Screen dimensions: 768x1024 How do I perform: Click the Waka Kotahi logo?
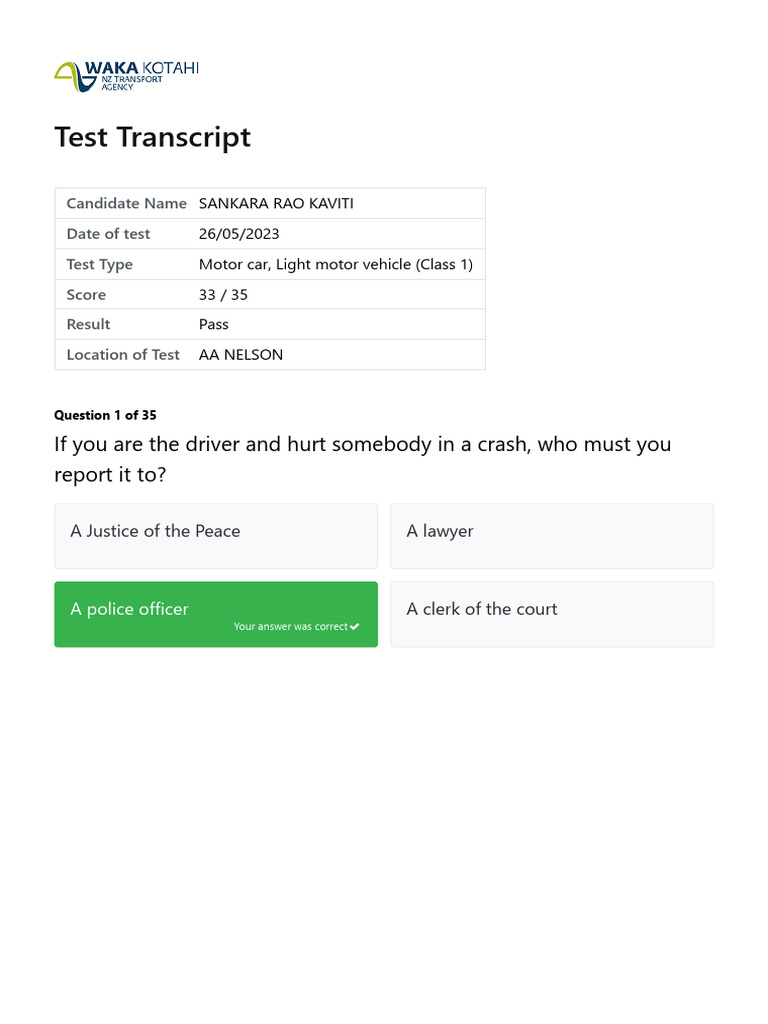tap(125, 76)
